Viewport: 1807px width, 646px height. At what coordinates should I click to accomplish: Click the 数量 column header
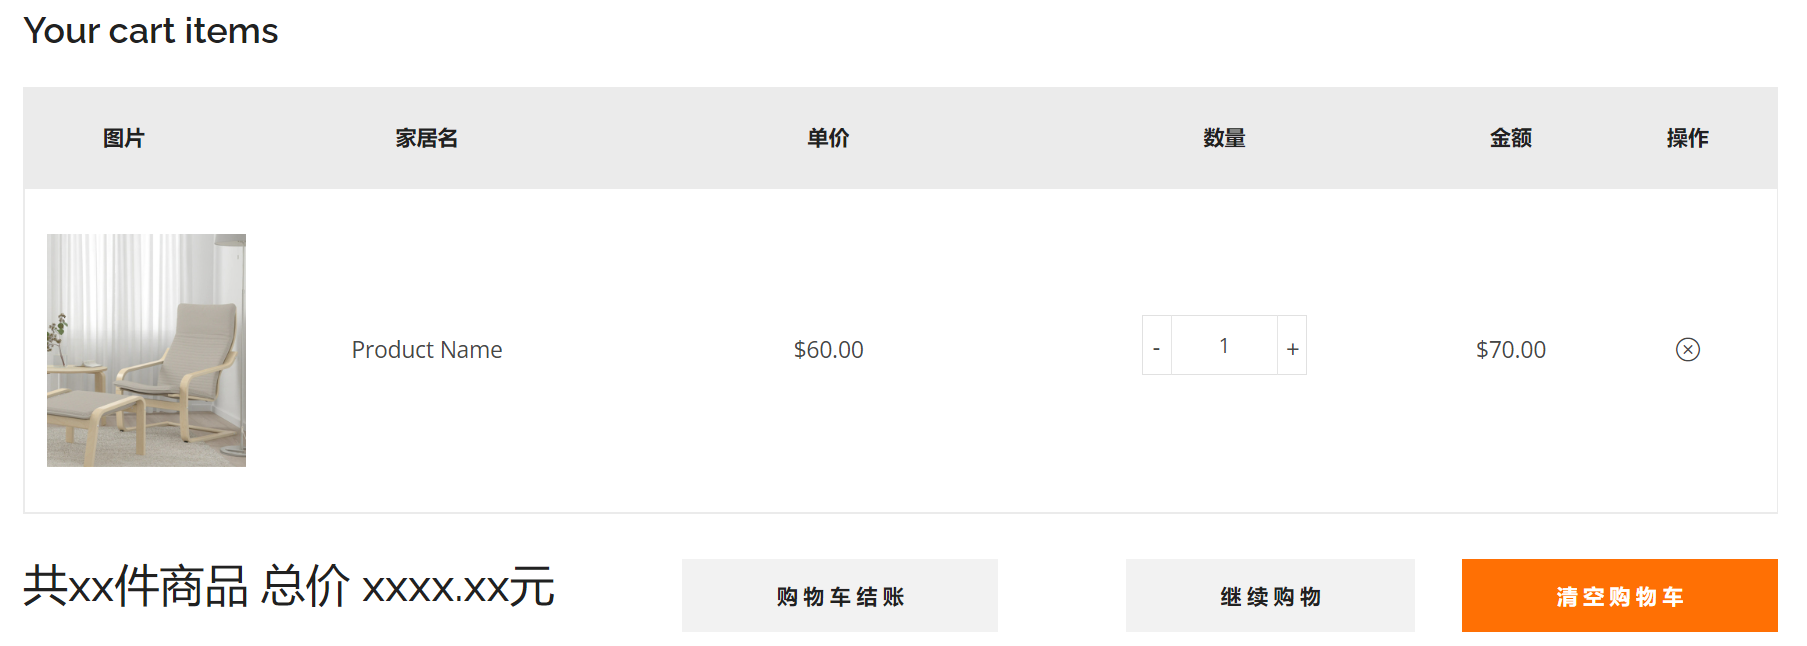[1224, 138]
